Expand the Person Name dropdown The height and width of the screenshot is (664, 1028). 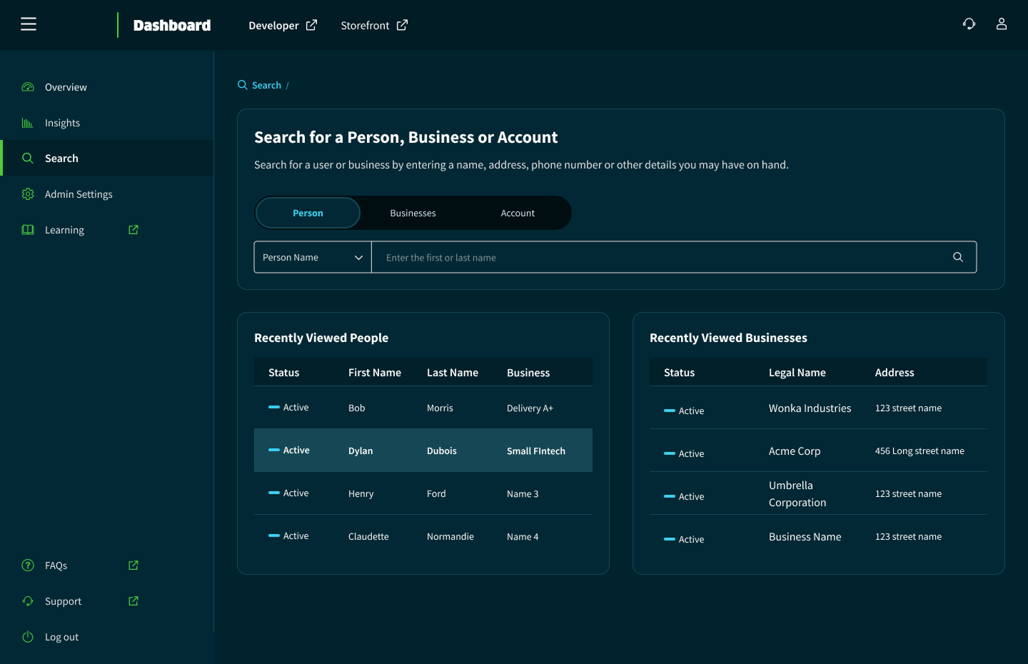click(312, 257)
